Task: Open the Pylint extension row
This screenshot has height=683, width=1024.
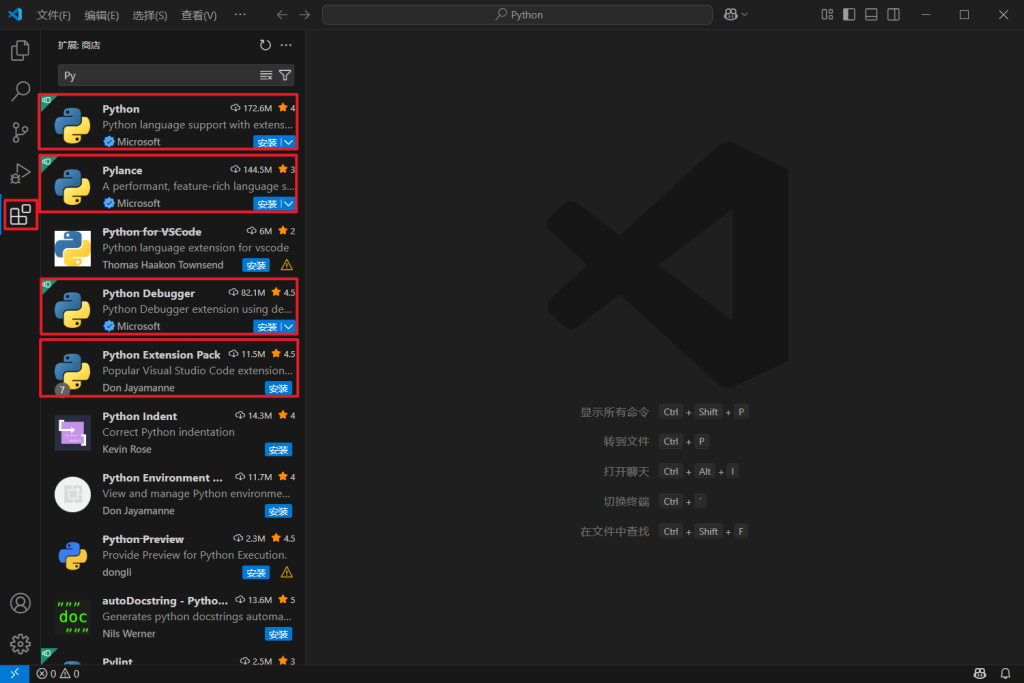Action: (173, 658)
